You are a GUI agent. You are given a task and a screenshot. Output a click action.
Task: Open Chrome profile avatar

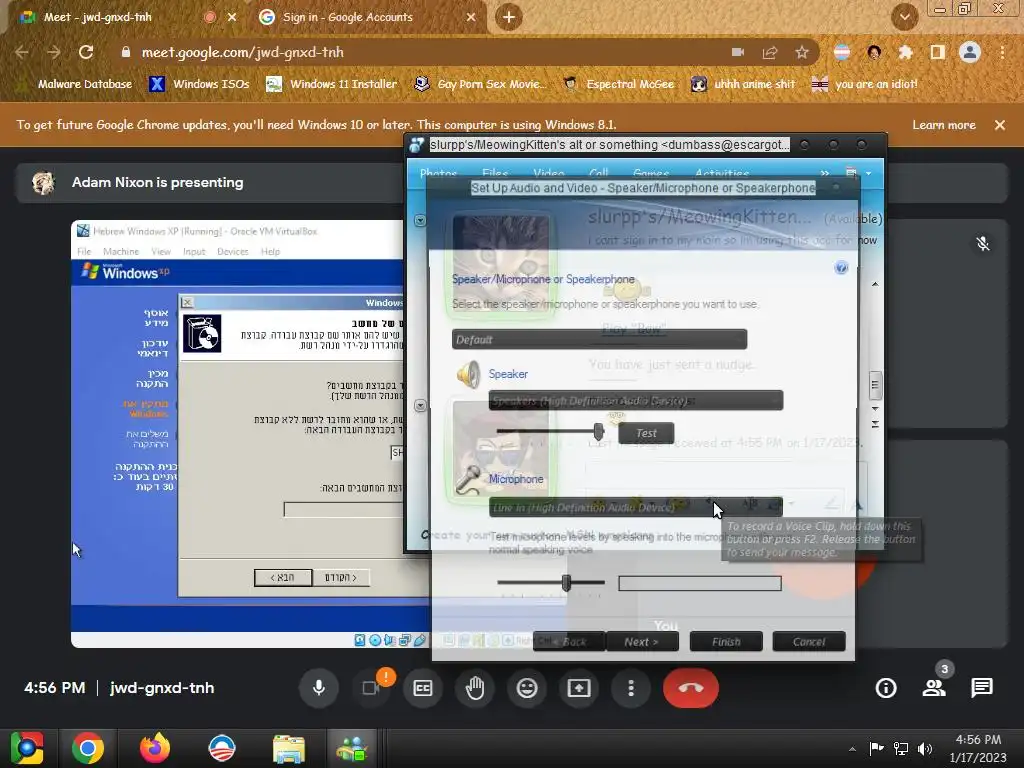point(970,52)
